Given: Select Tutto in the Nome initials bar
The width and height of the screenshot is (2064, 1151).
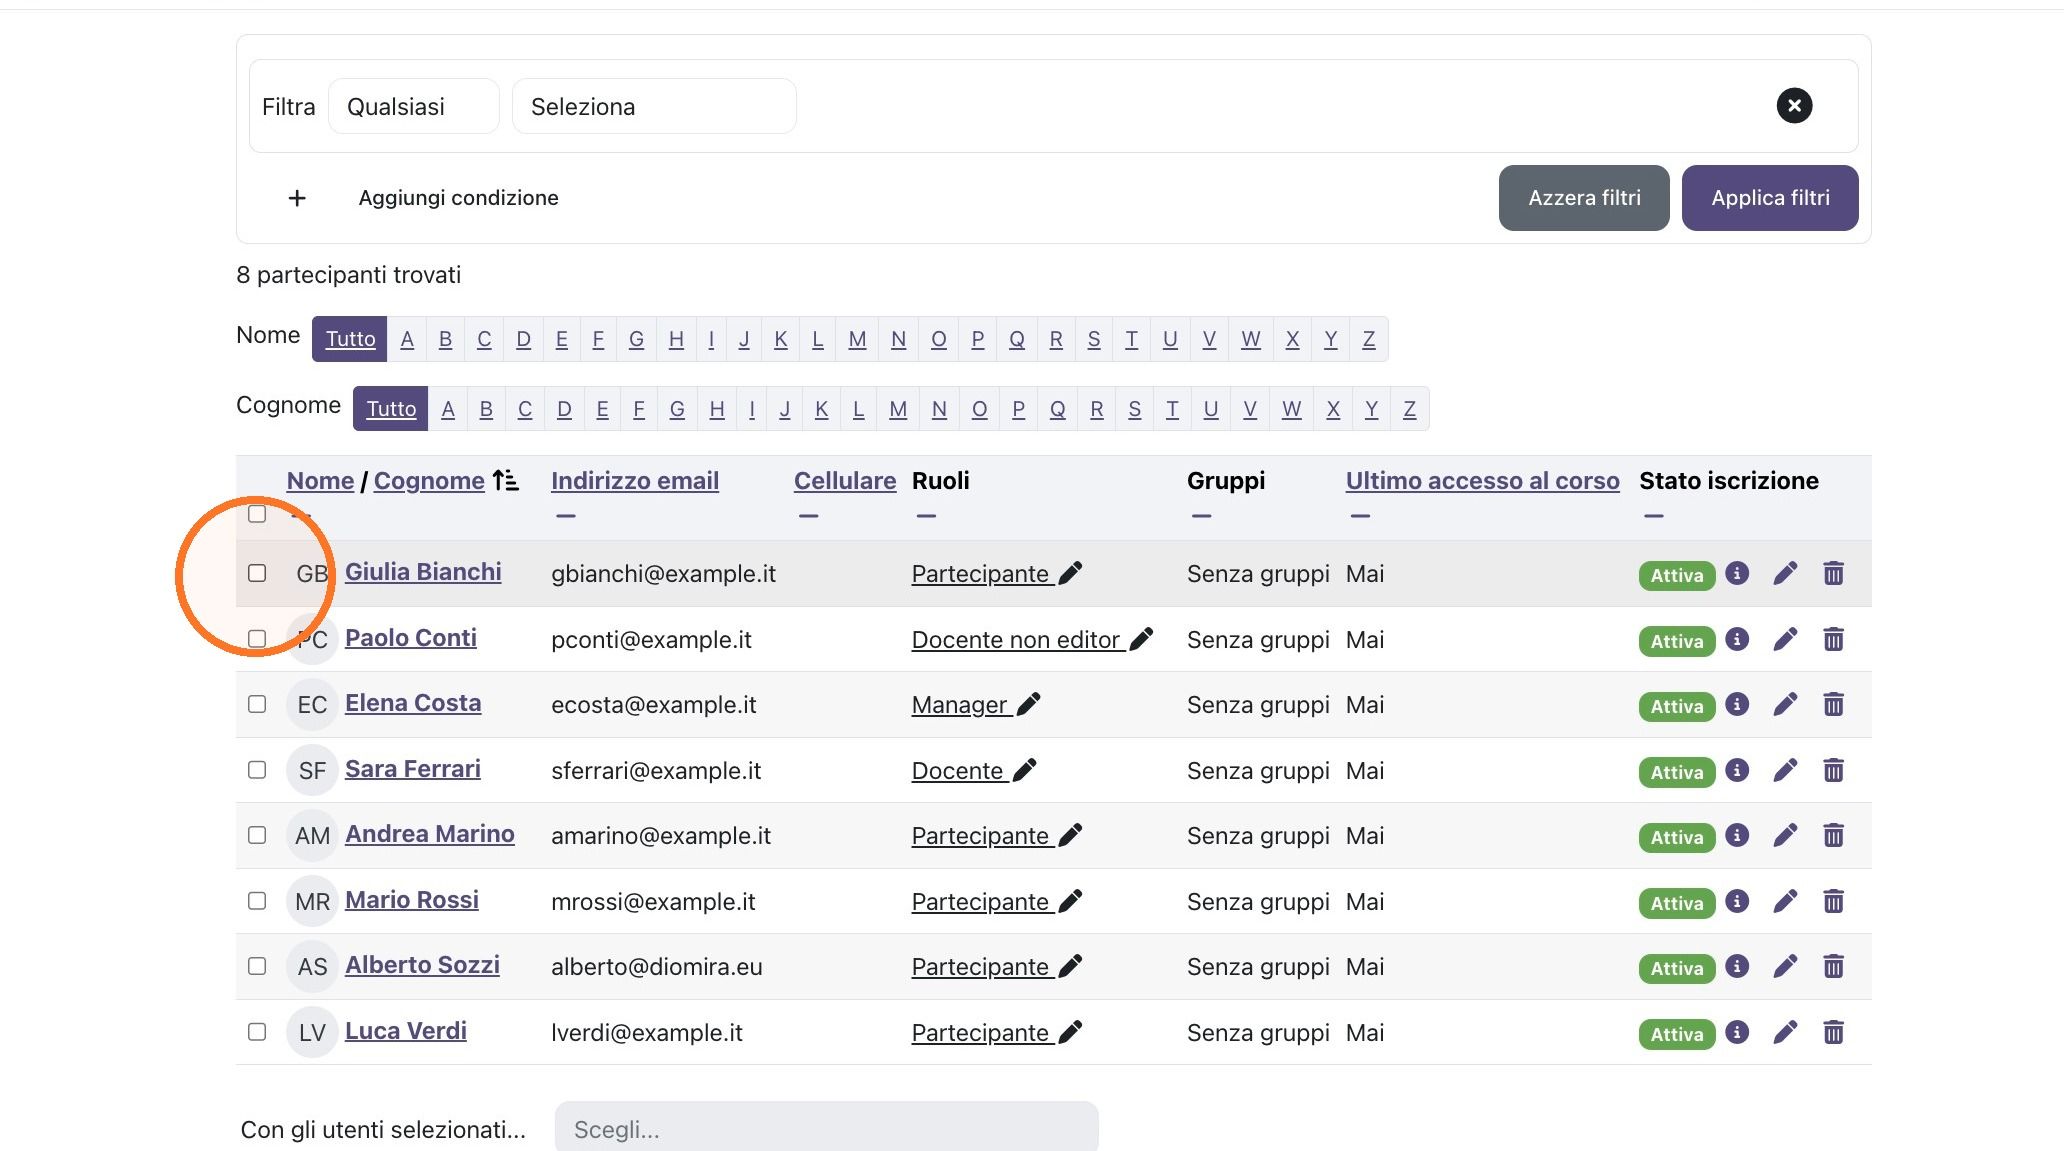Looking at the screenshot, I should (x=350, y=339).
